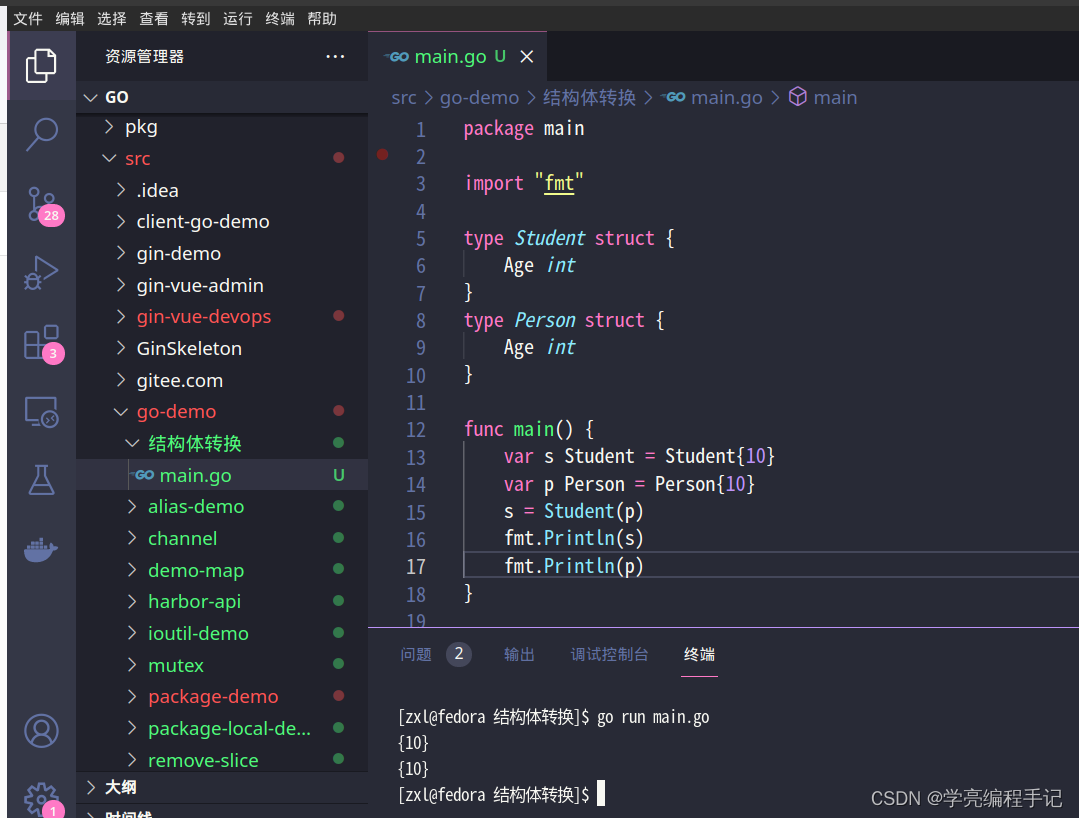Viewport: 1079px width, 818px height.
Task: Open the Explorer view in activity bar
Action: [x=41, y=66]
